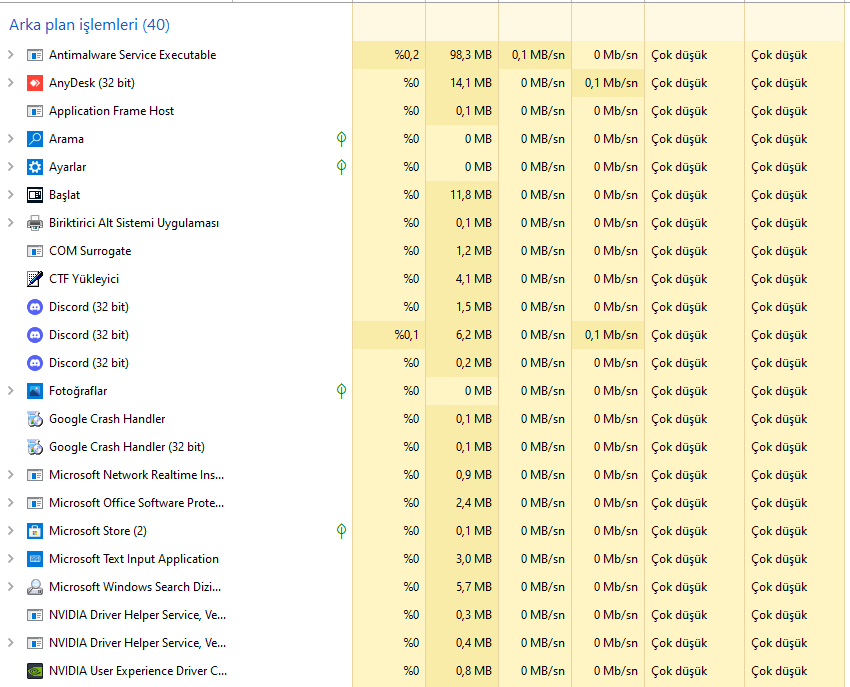
Task: Select the COM Surrogate process row
Action: click(90, 251)
